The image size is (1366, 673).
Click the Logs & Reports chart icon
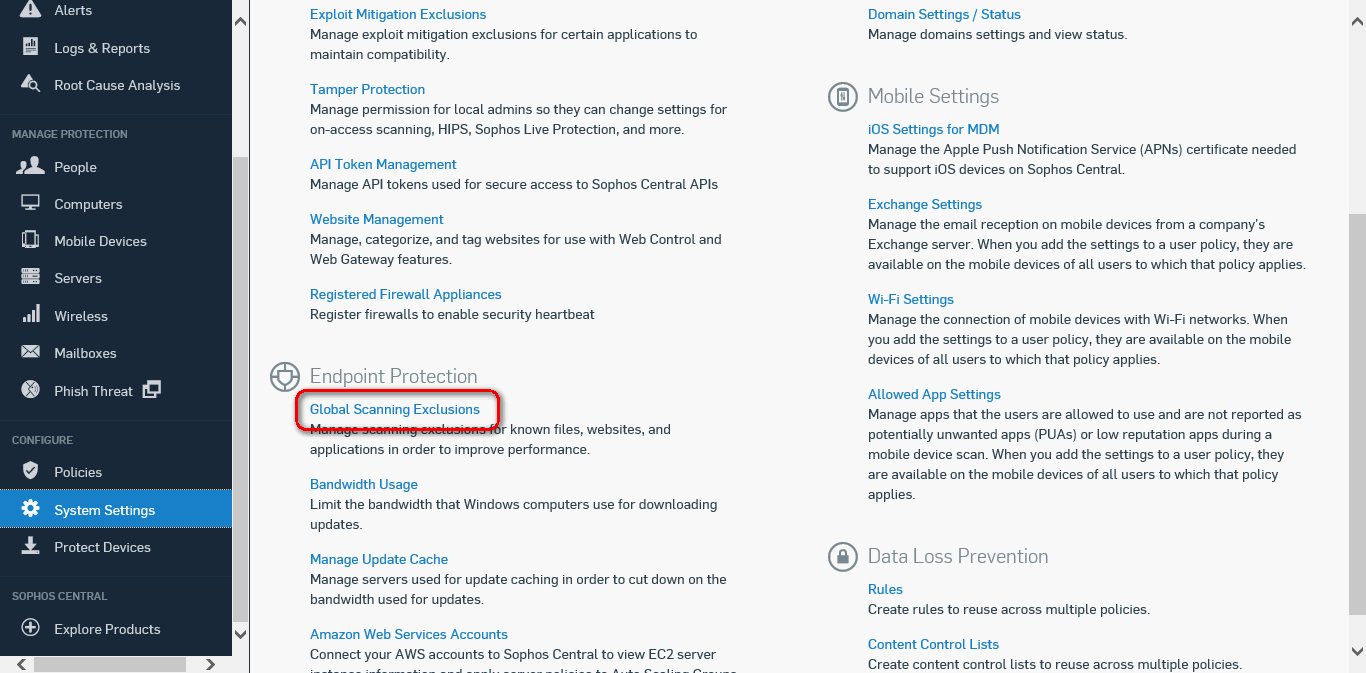31,47
